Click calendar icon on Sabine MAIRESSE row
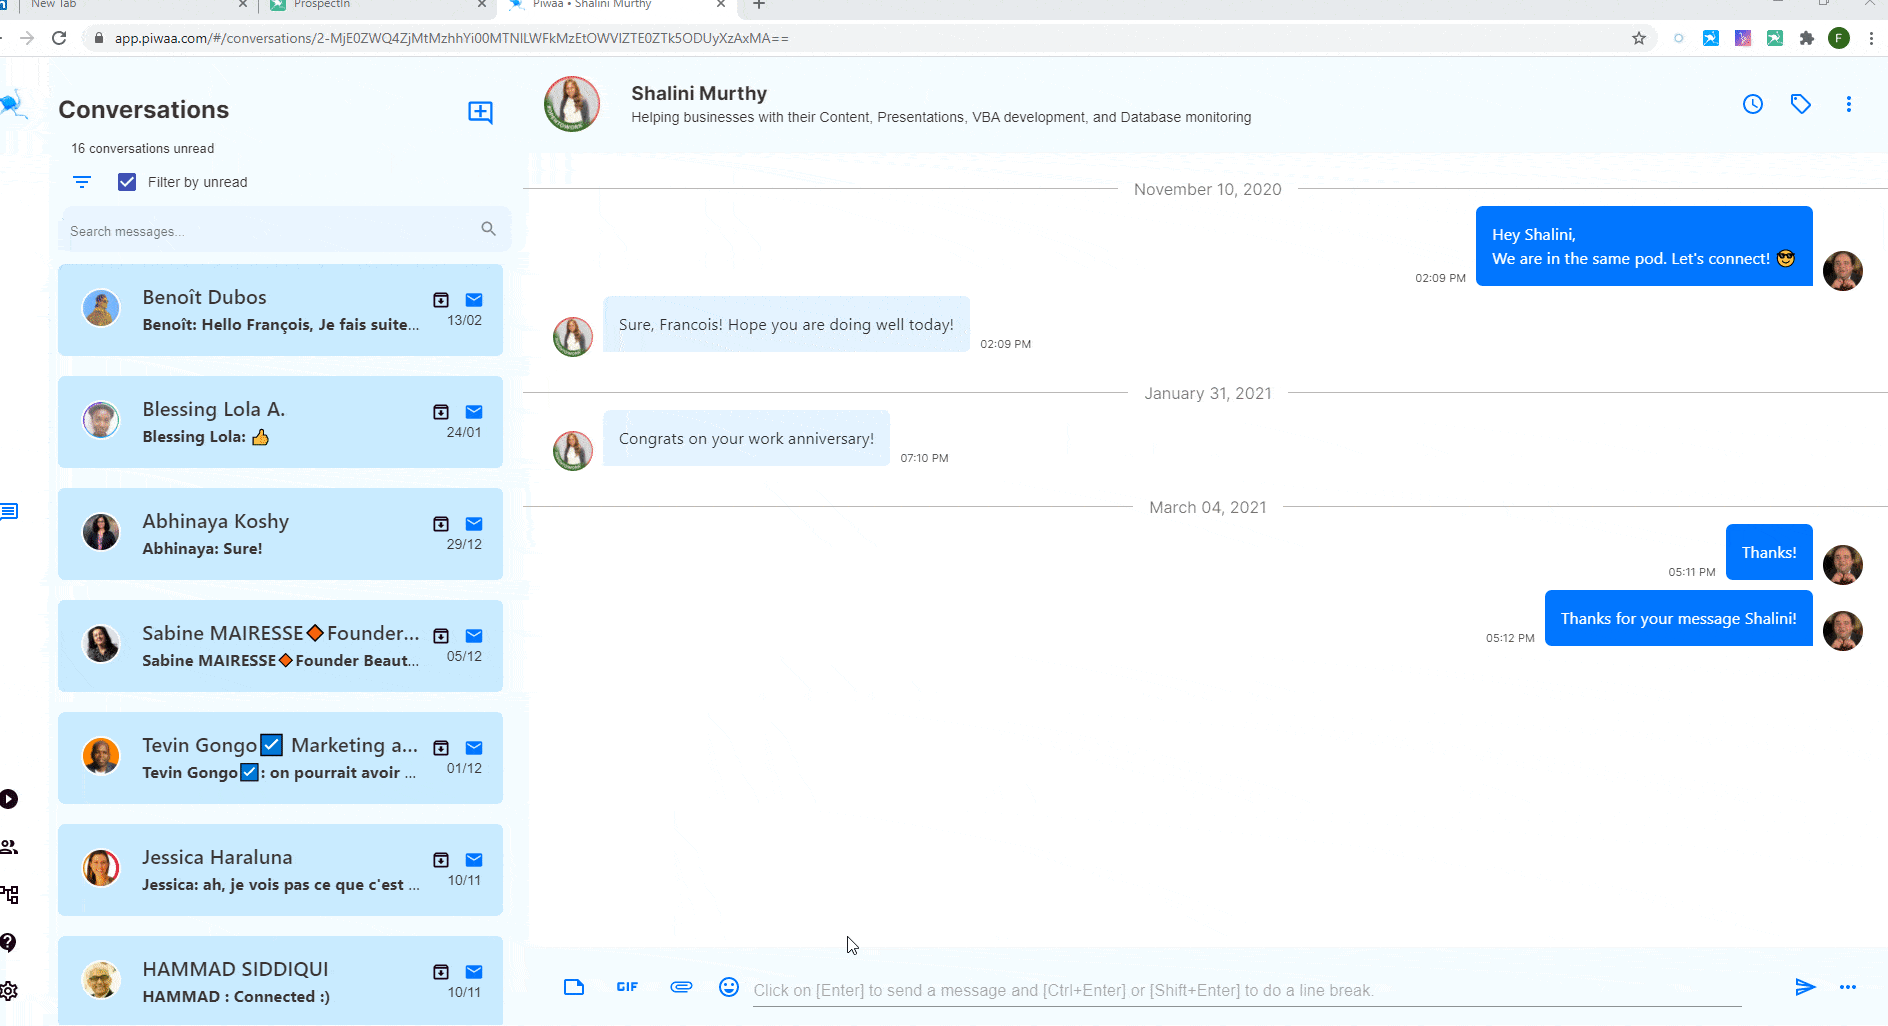The width and height of the screenshot is (1888, 1026). click(441, 636)
